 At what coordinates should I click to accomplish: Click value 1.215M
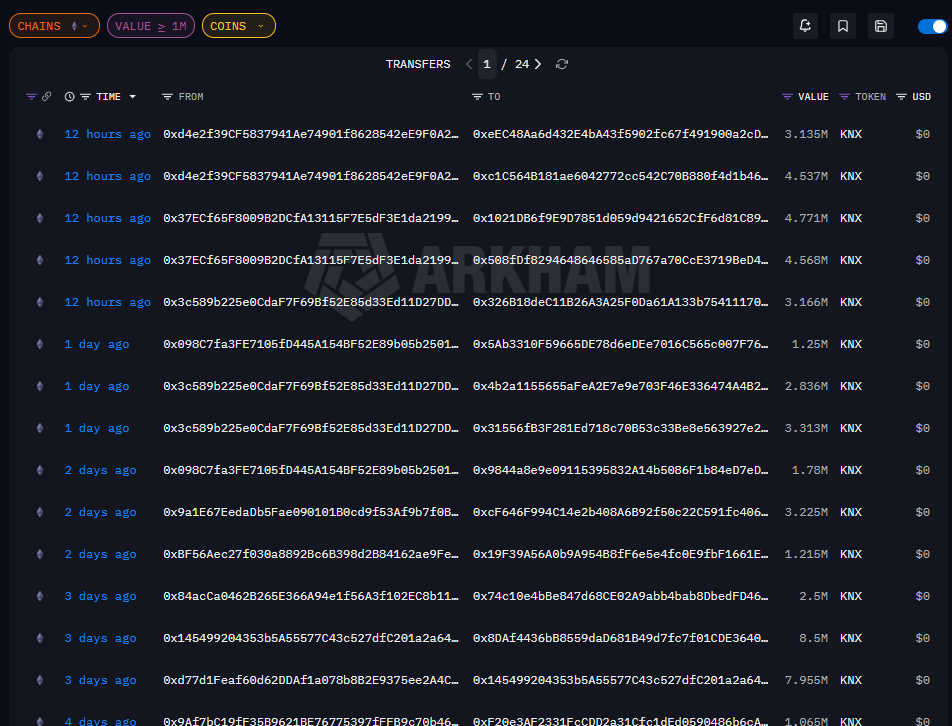point(806,554)
